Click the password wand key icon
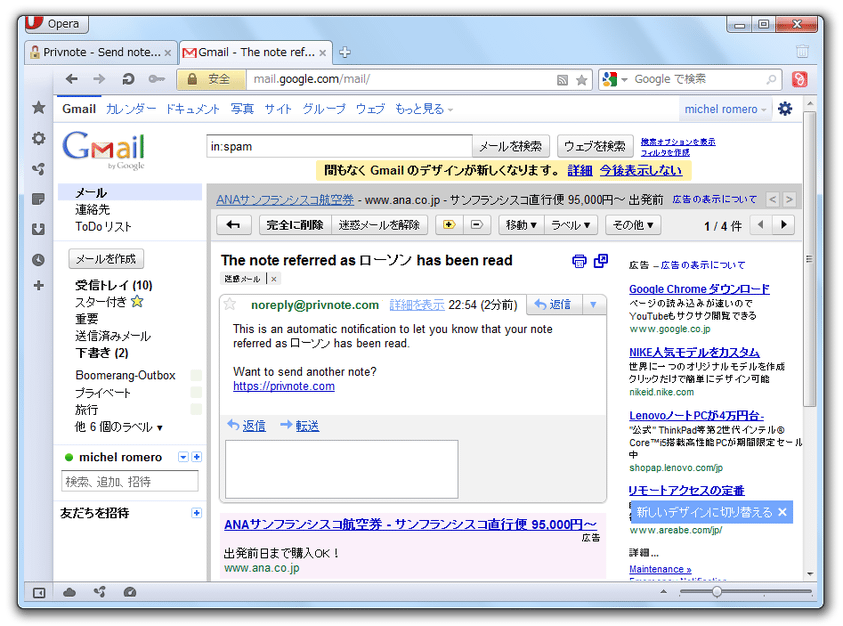 tap(156, 80)
